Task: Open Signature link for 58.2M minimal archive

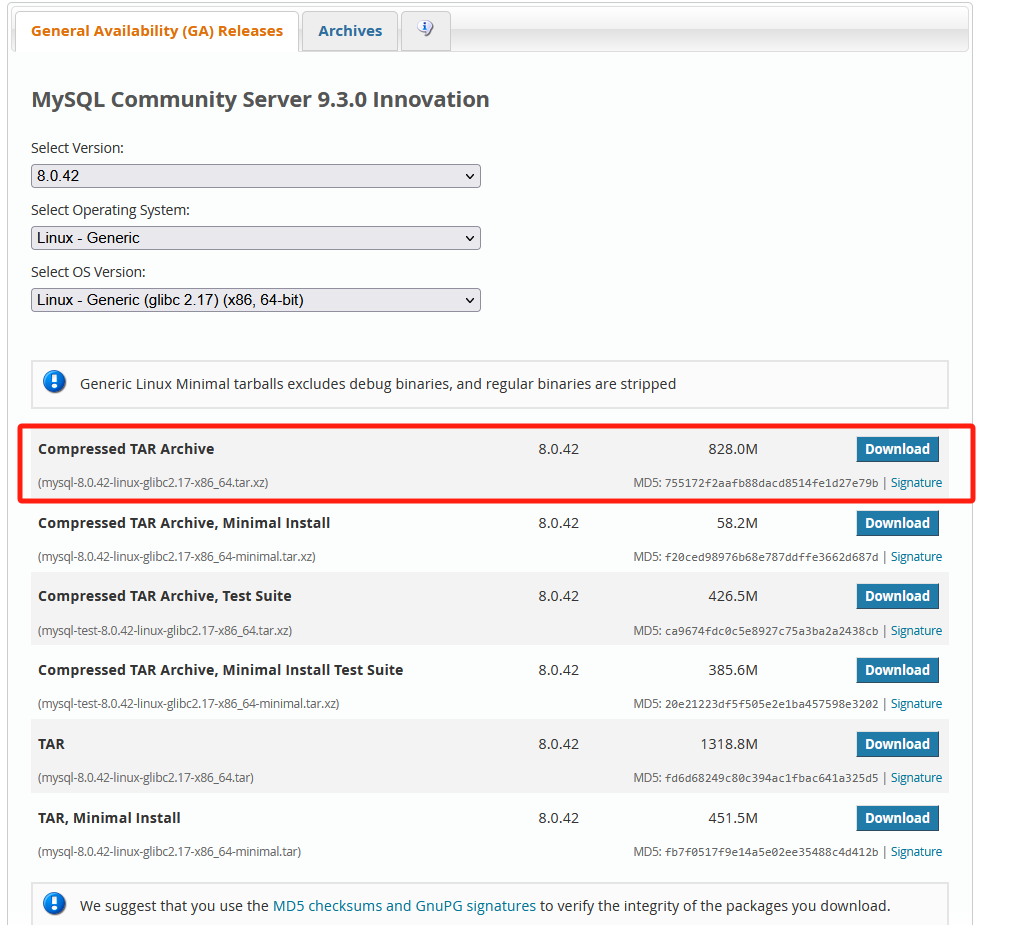Action: point(916,557)
